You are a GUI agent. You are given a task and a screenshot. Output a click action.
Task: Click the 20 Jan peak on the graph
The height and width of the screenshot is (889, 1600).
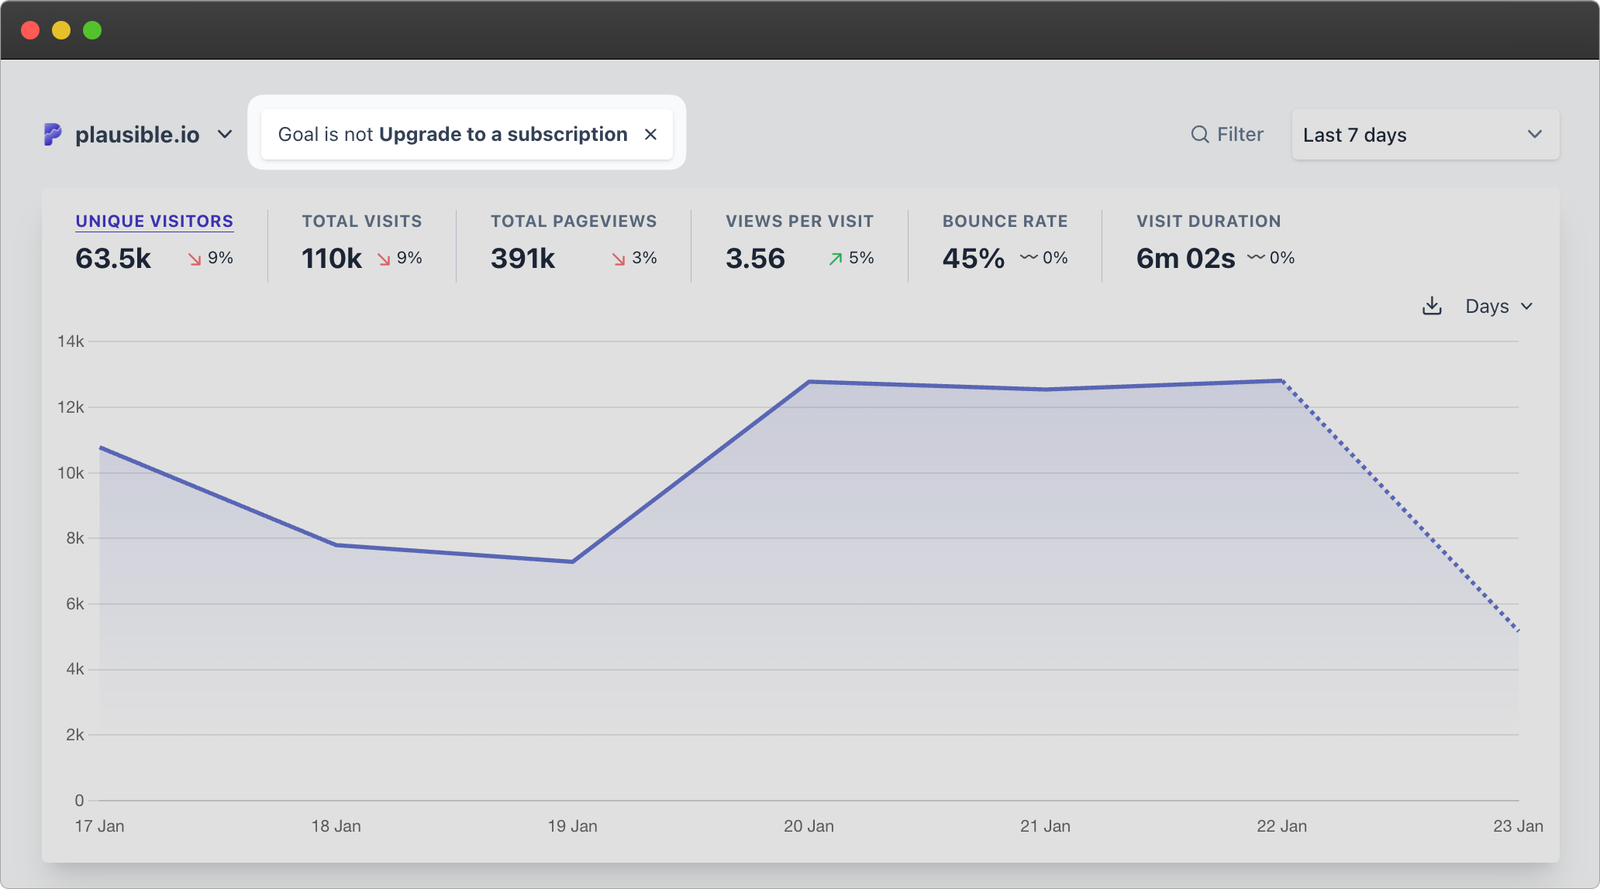pos(809,382)
